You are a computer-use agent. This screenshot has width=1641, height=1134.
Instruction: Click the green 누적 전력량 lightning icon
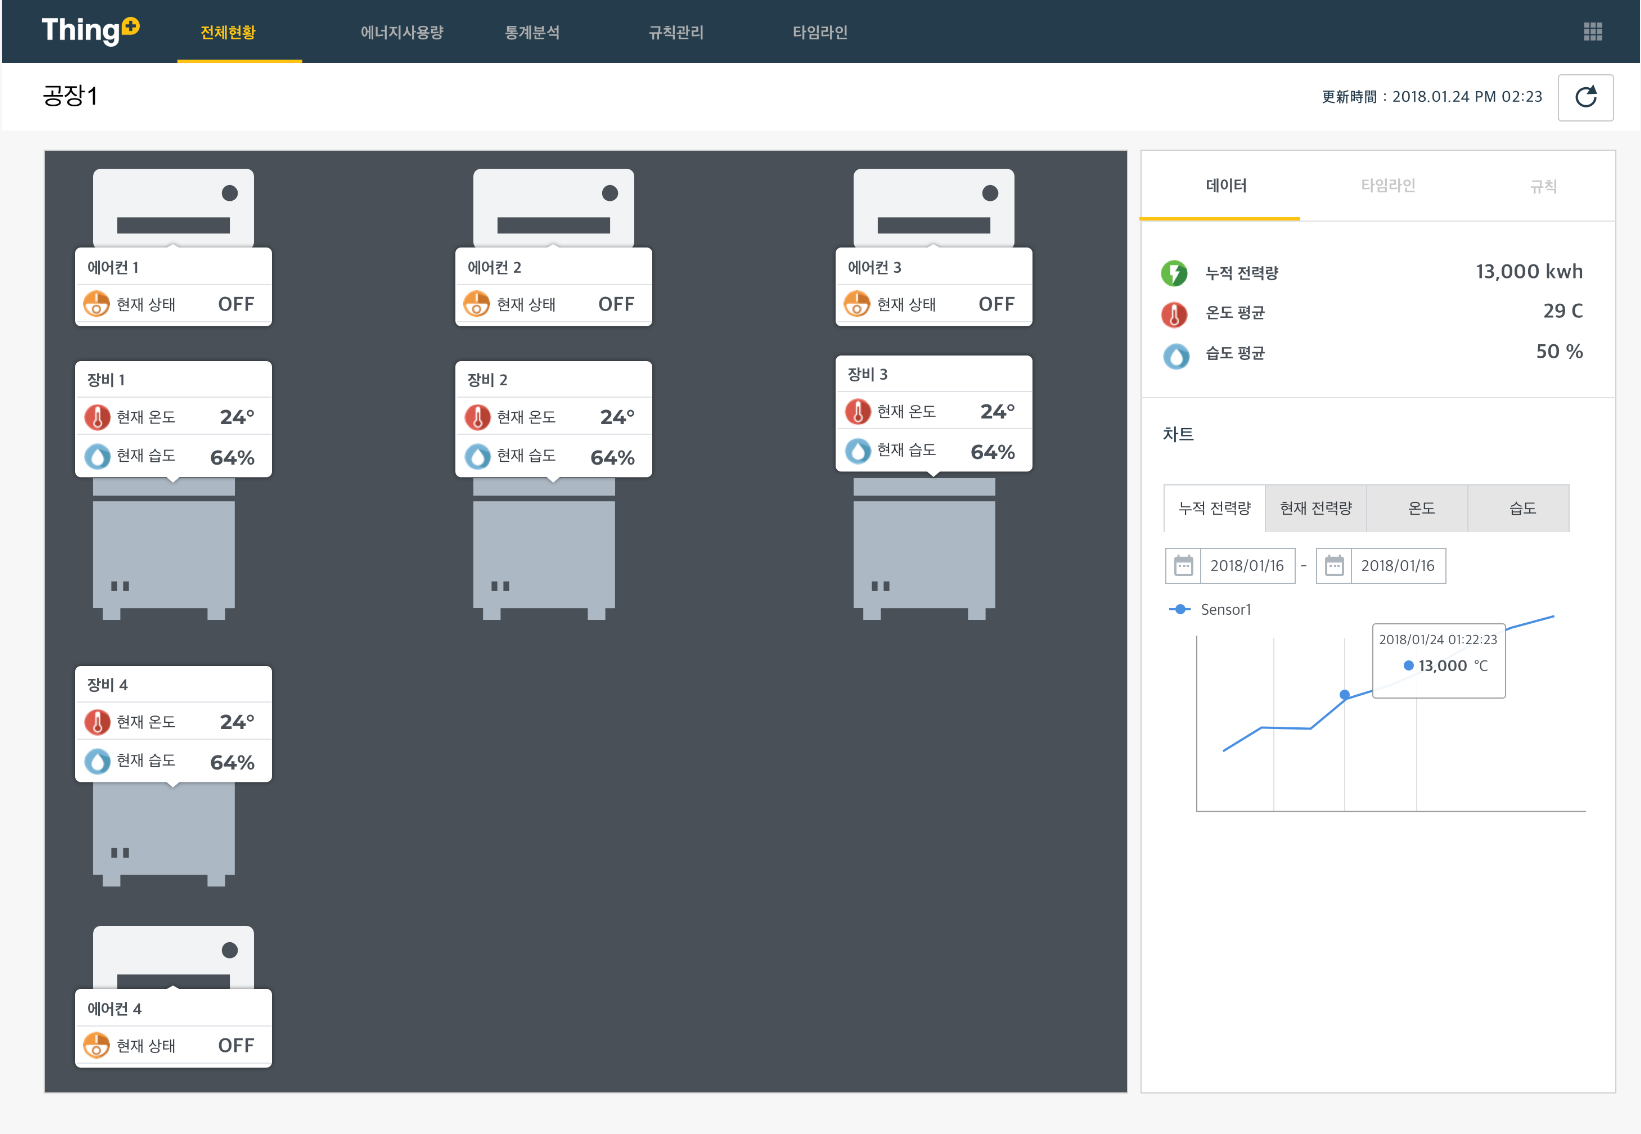1174,273
